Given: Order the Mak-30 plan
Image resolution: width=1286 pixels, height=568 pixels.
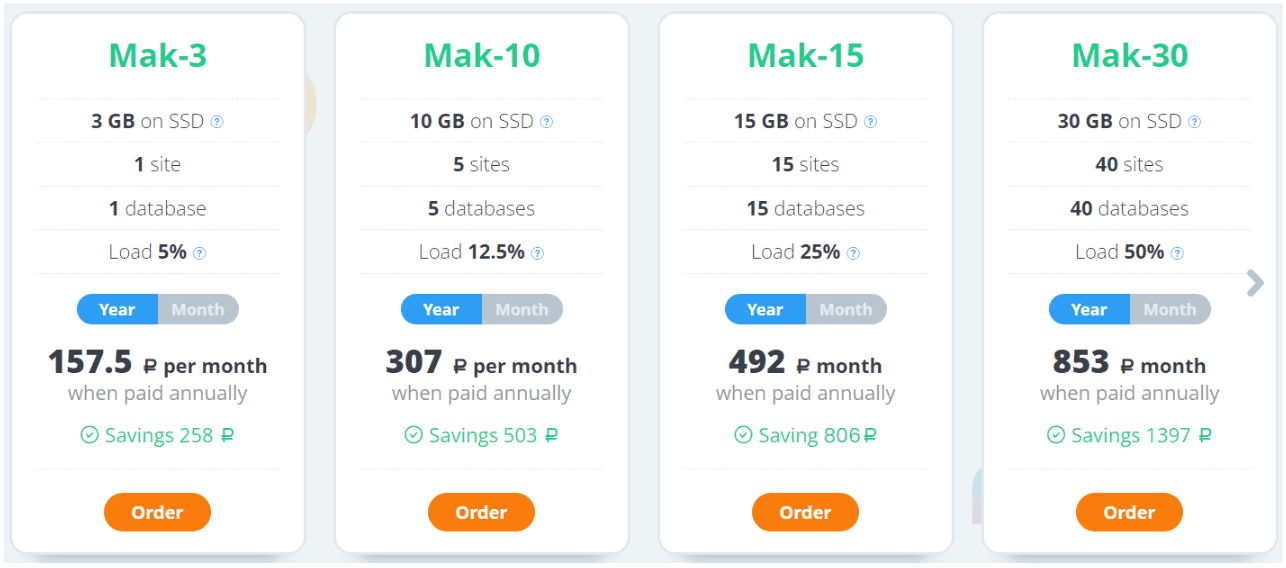Looking at the screenshot, I should coord(1129,512).
